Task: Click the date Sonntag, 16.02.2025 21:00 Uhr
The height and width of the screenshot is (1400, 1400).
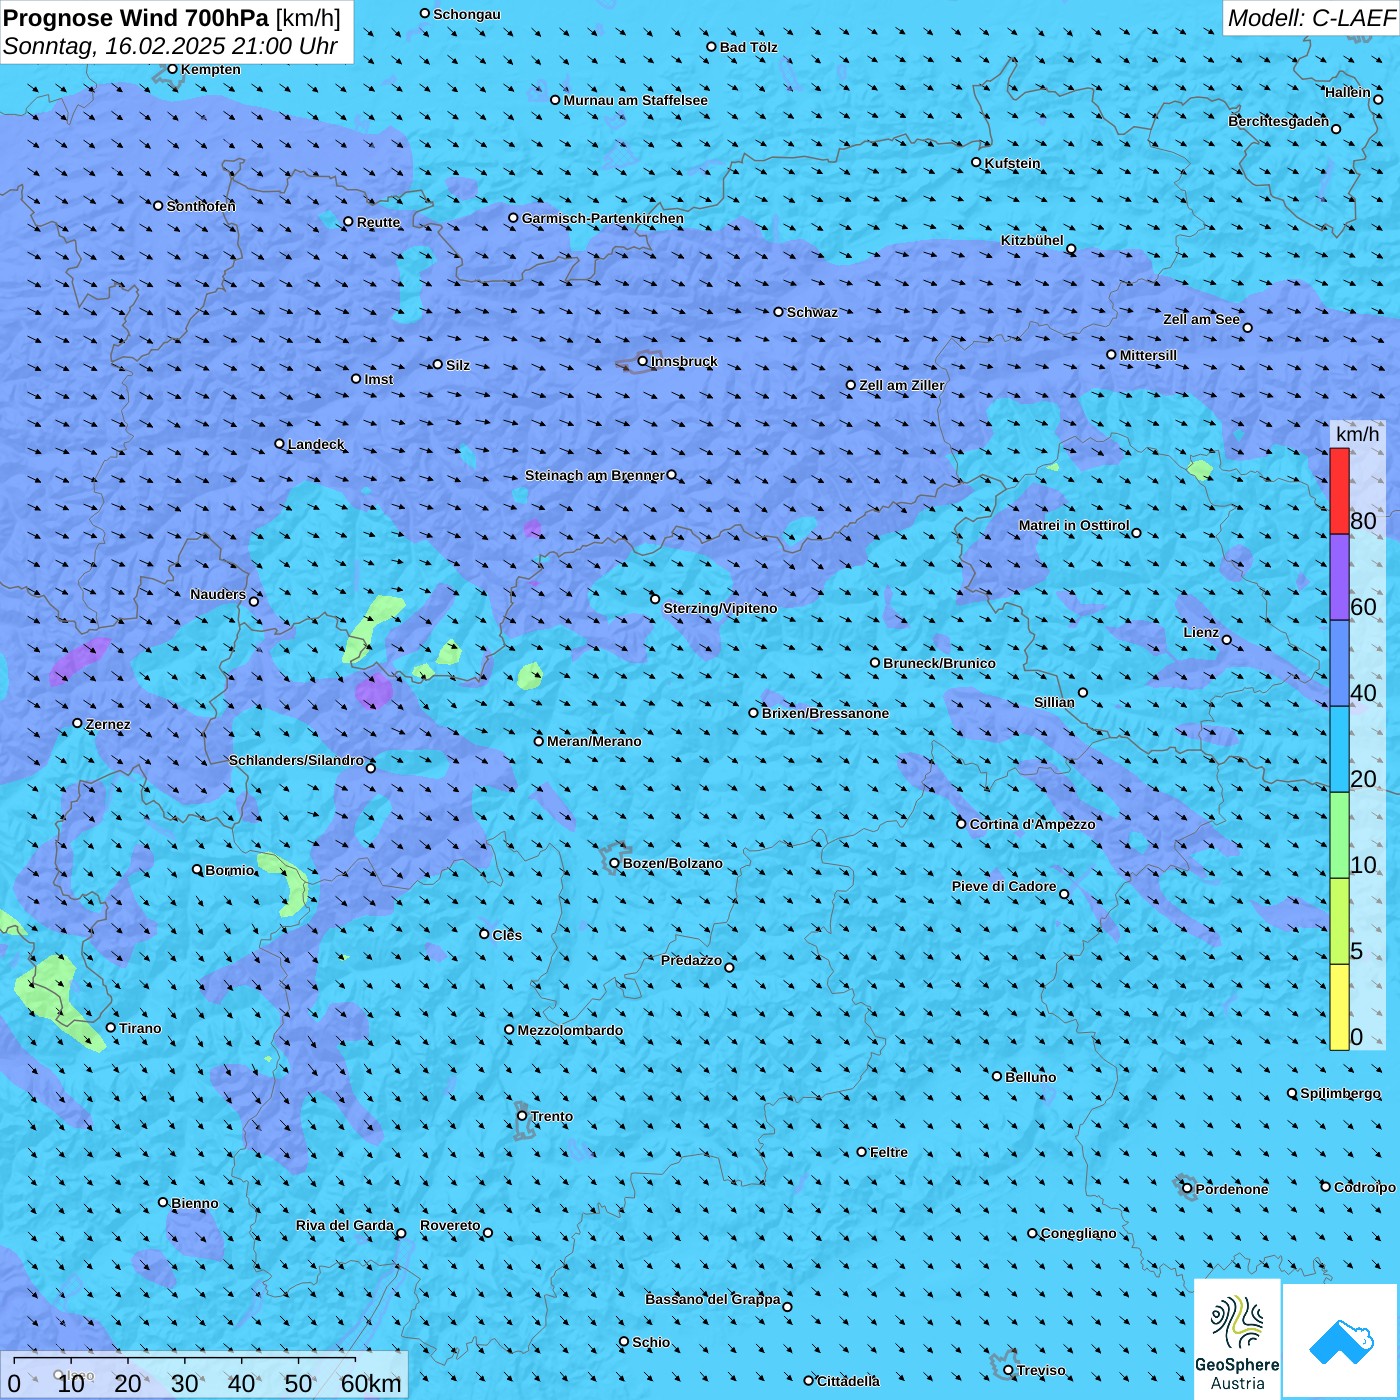Action: (x=171, y=46)
